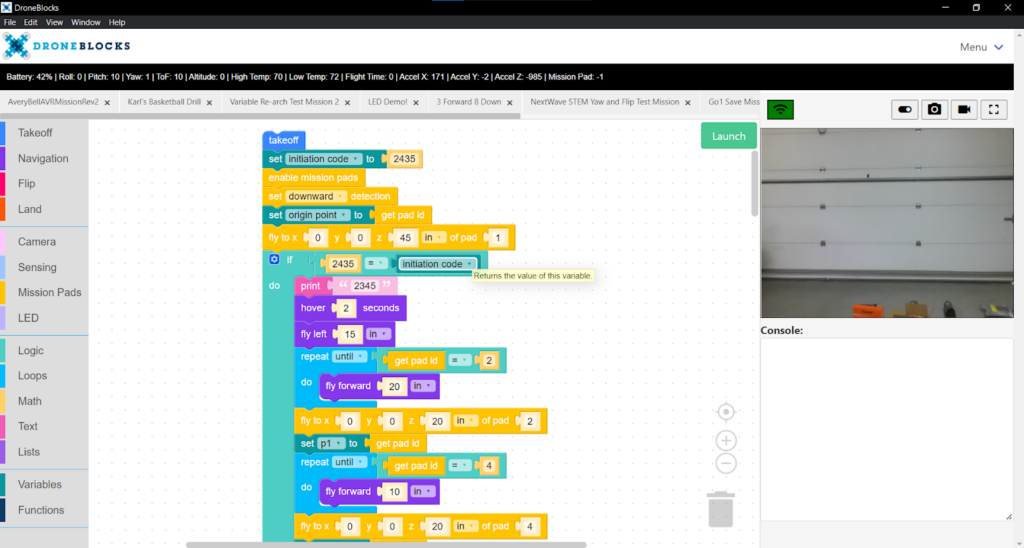Open the gear settings on the if block
The image size is (1024, 548).
(274, 259)
